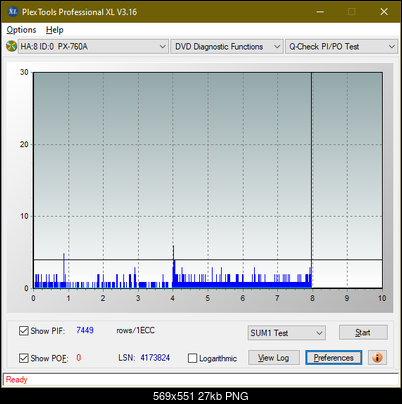The width and height of the screenshot is (402, 404).
Task: Click the PIF value 7449
Action: 85,330
